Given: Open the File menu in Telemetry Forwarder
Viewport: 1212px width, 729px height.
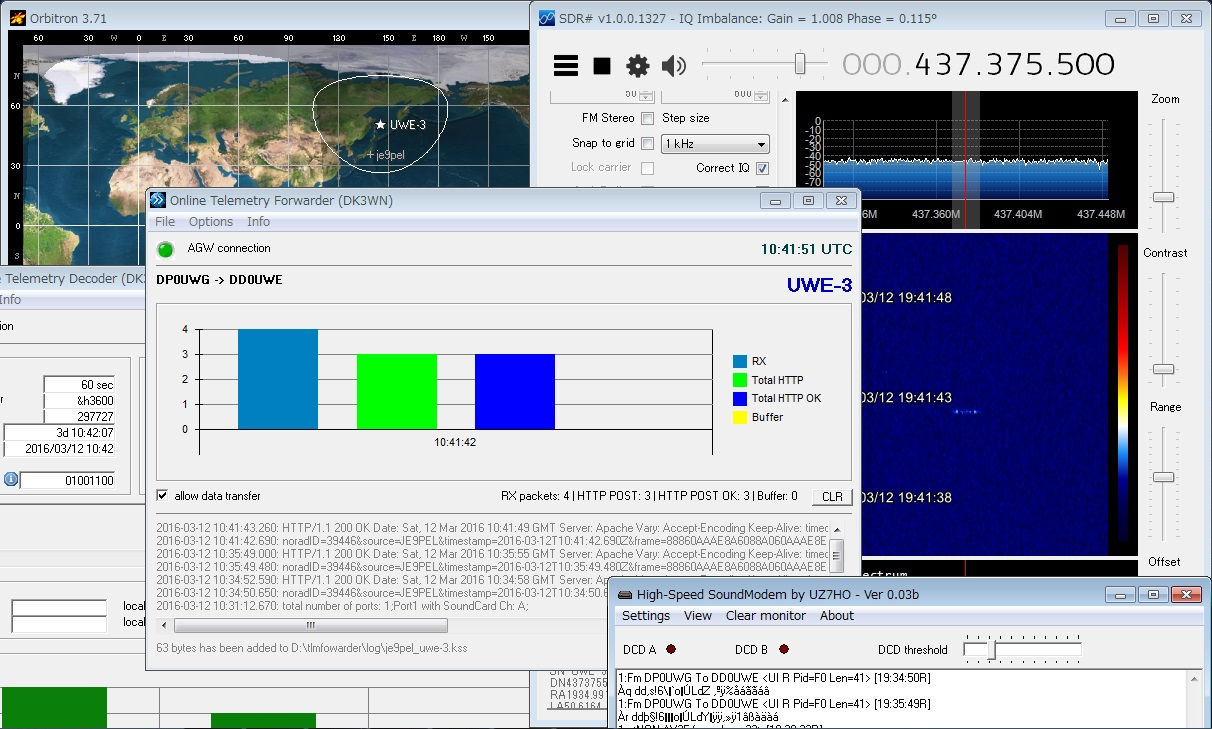Looking at the screenshot, I should click(164, 222).
